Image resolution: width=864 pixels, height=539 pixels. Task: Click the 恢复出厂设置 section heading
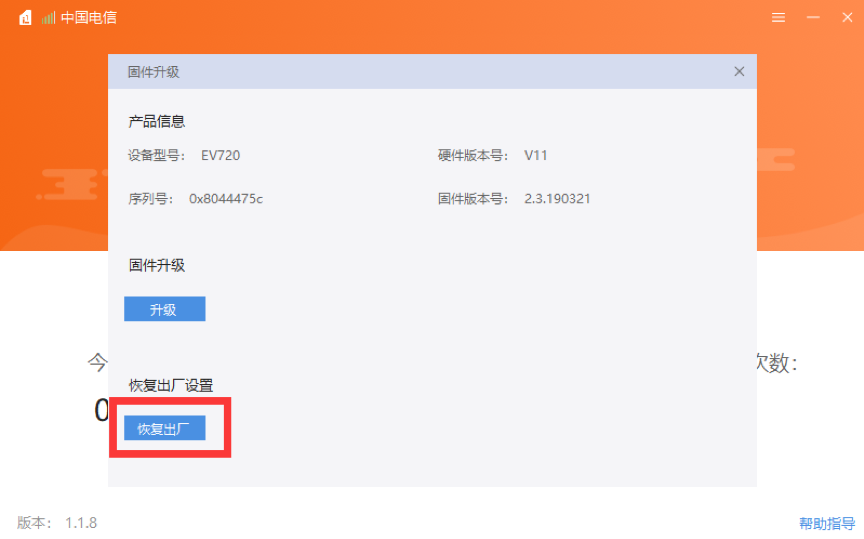tap(171, 385)
